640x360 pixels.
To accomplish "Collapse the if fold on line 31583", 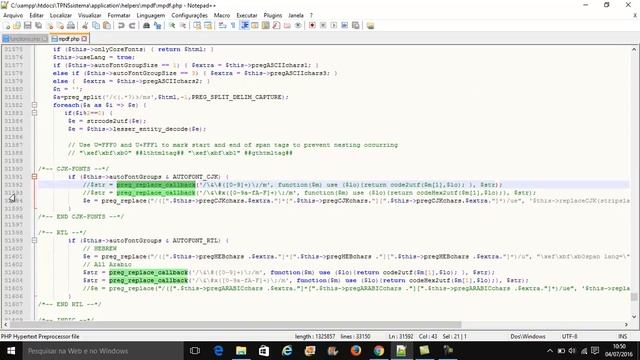I will [x=34, y=113].
